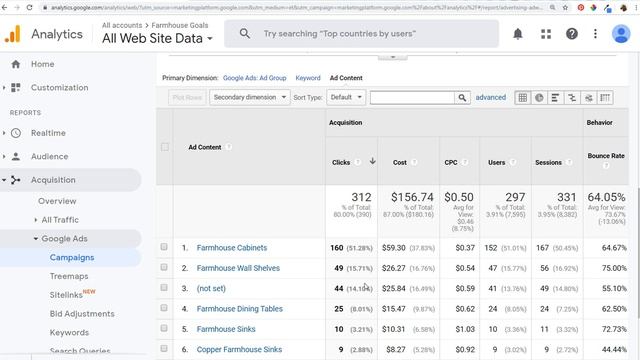Collapse the Google Ads submenu
Image resolution: width=640 pixels, height=360 pixels.
pos(36,239)
